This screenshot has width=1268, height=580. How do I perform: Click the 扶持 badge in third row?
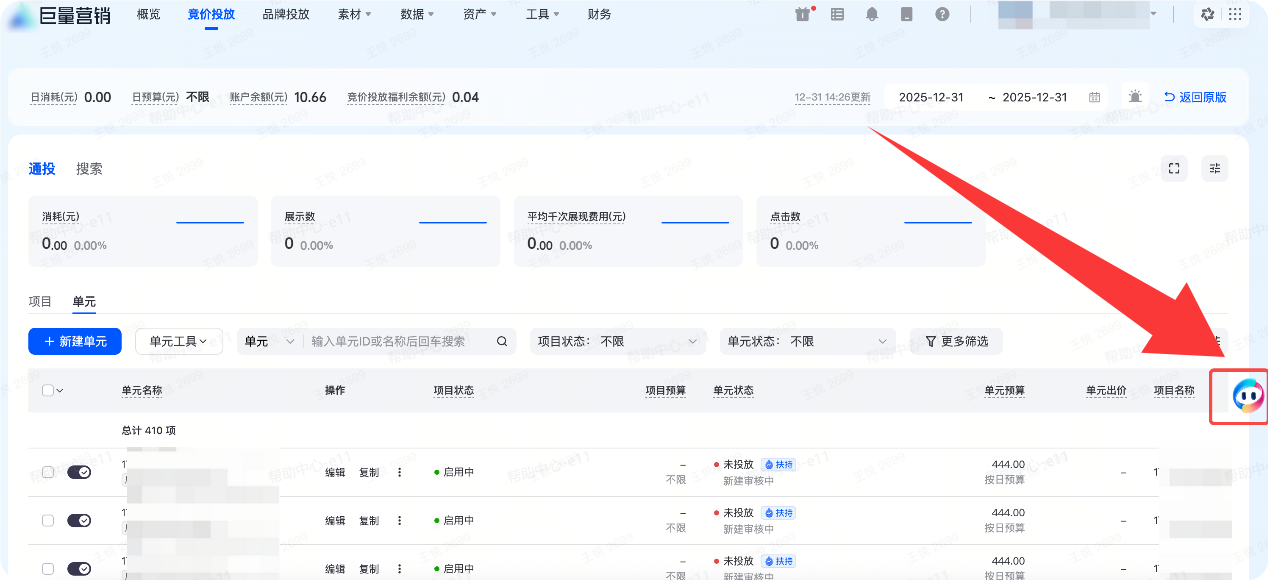pos(778,560)
